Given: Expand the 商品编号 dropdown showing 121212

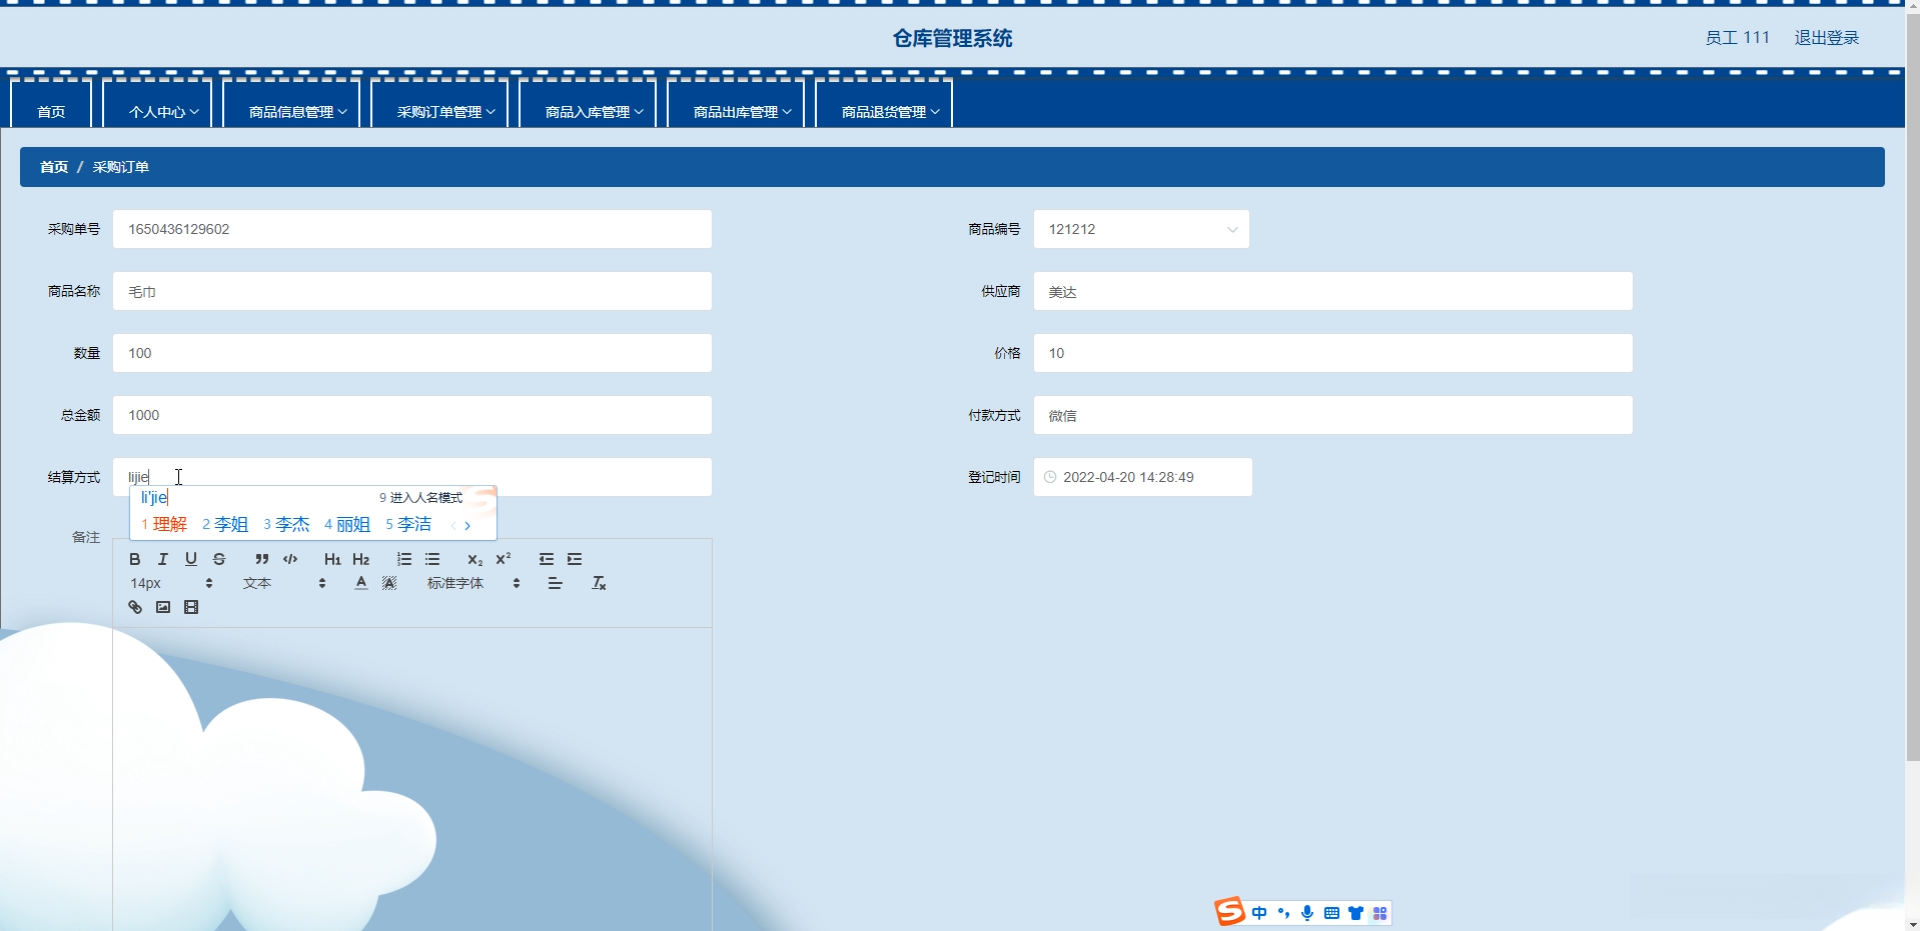Looking at the screenshot, I should (x=1141, y=229).
